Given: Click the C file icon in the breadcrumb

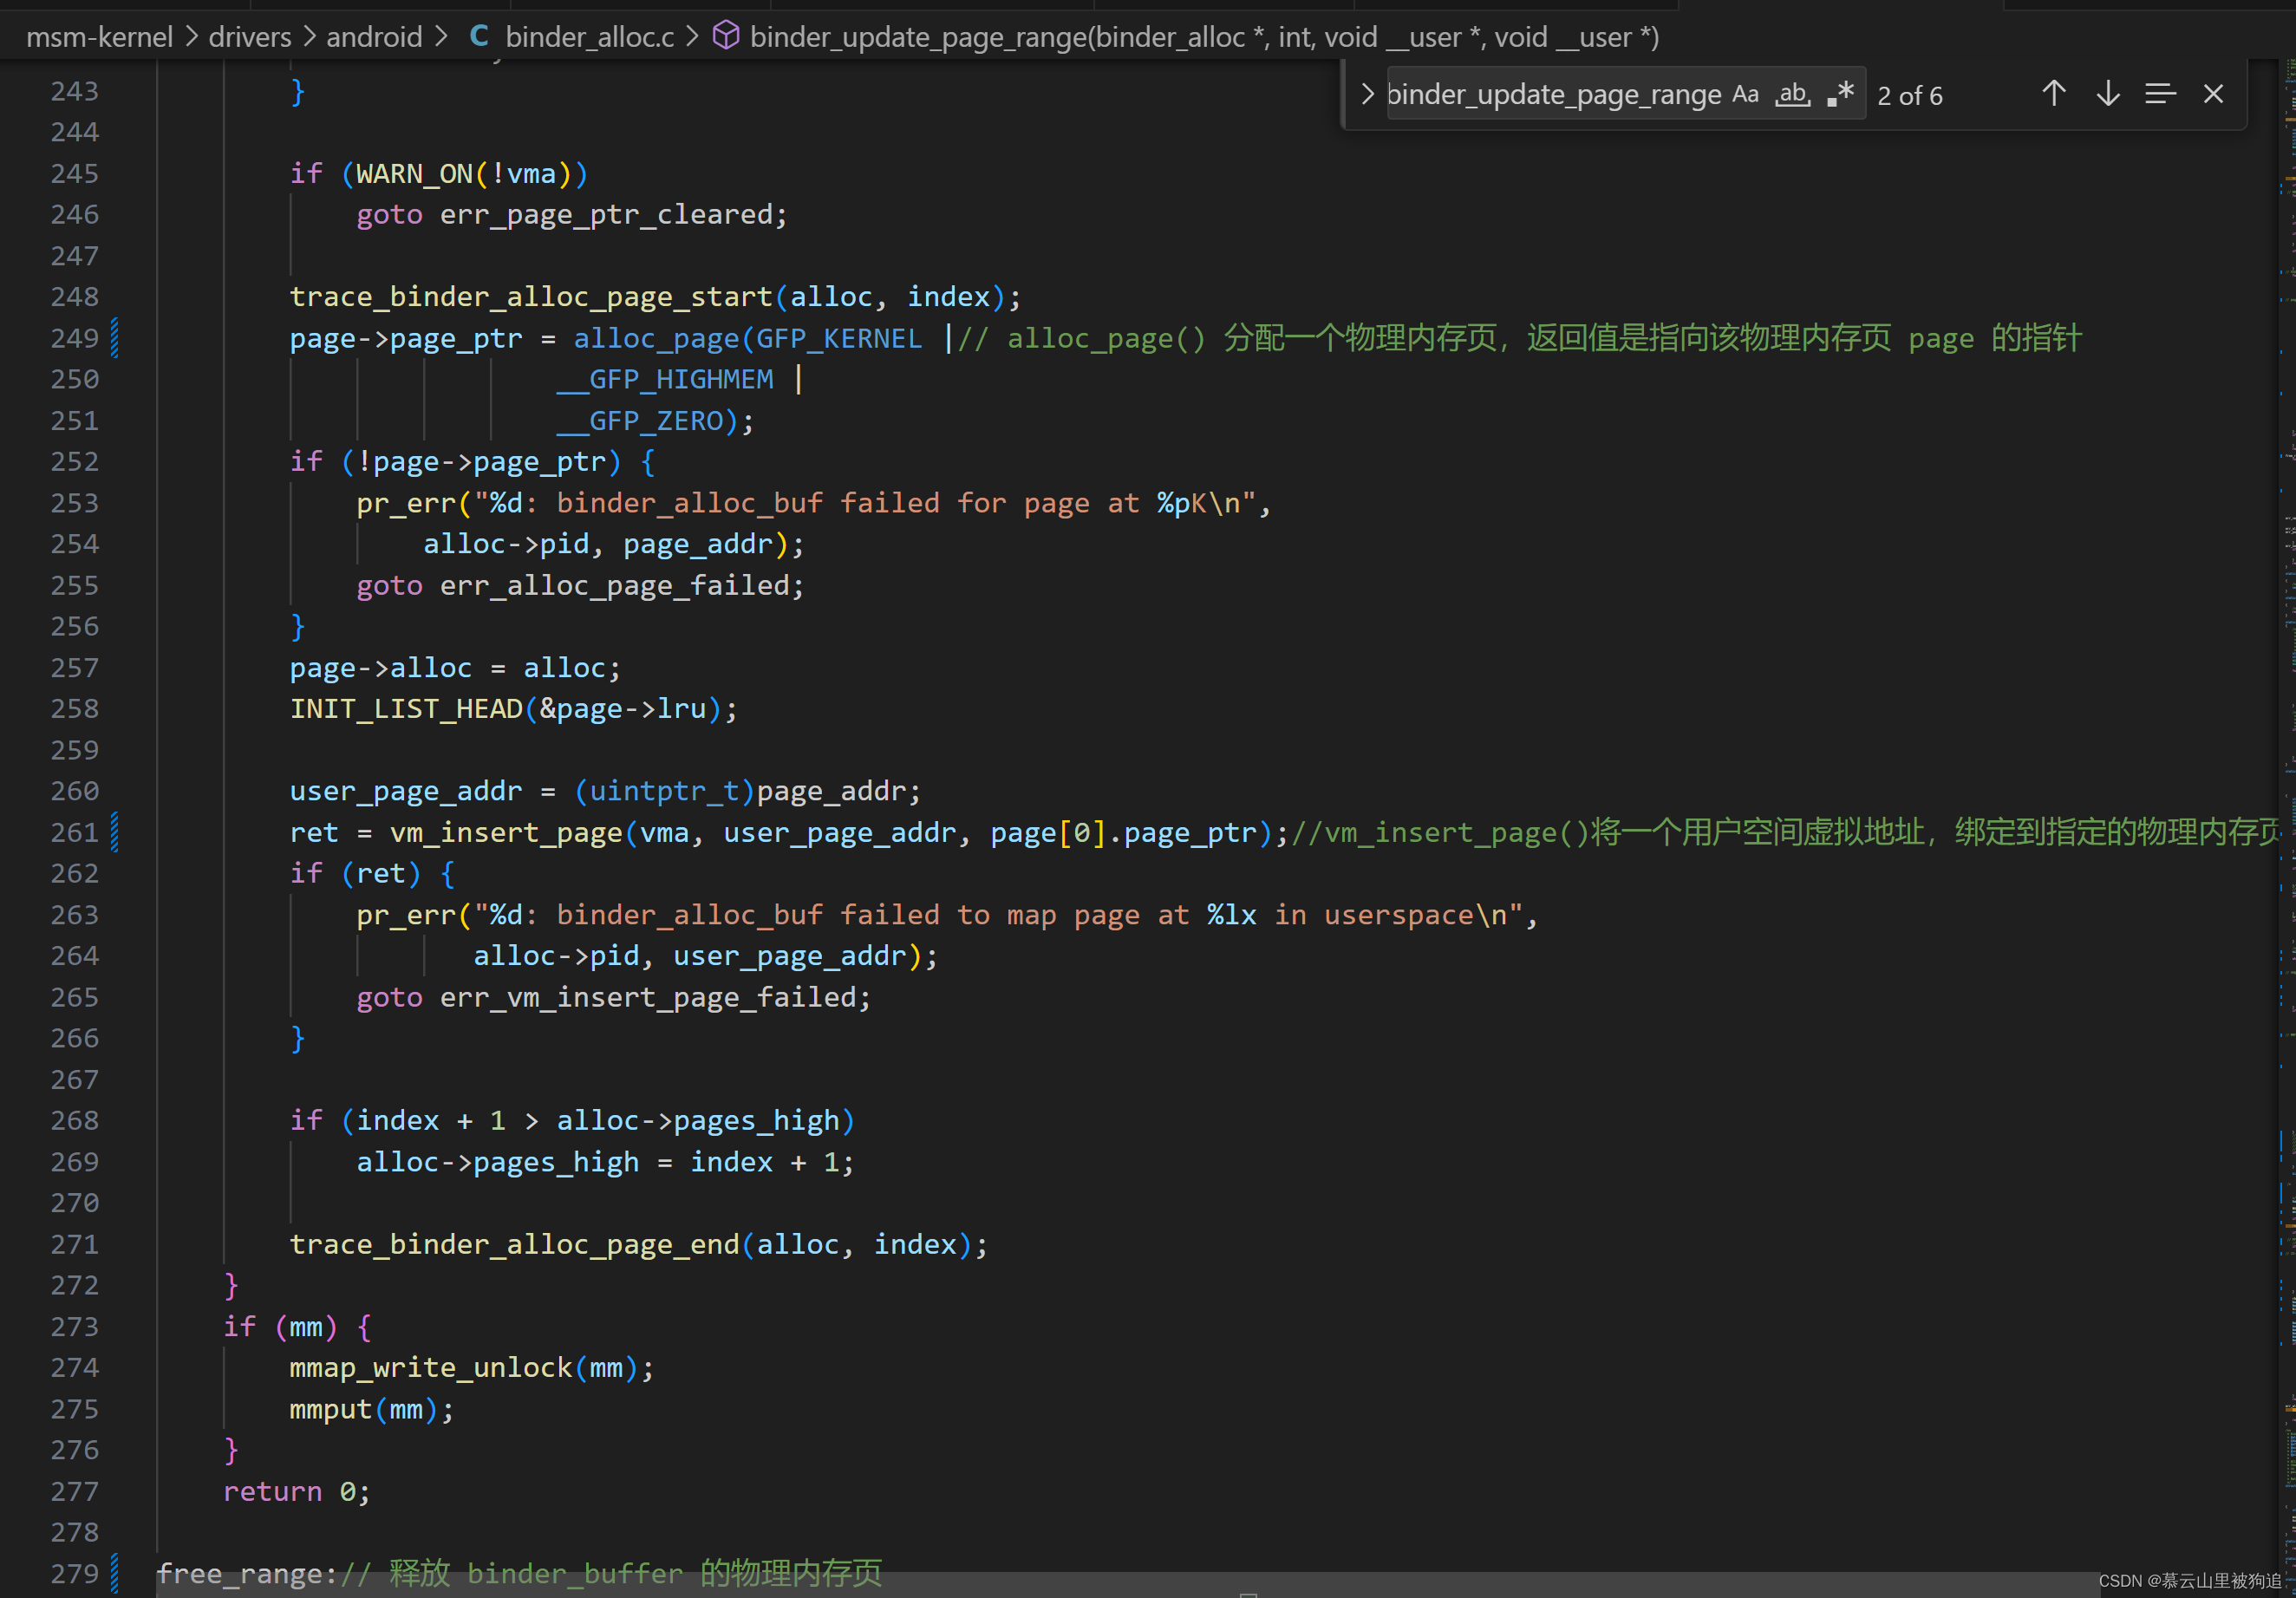Looking at the screenshot, I should click(479, 37).
